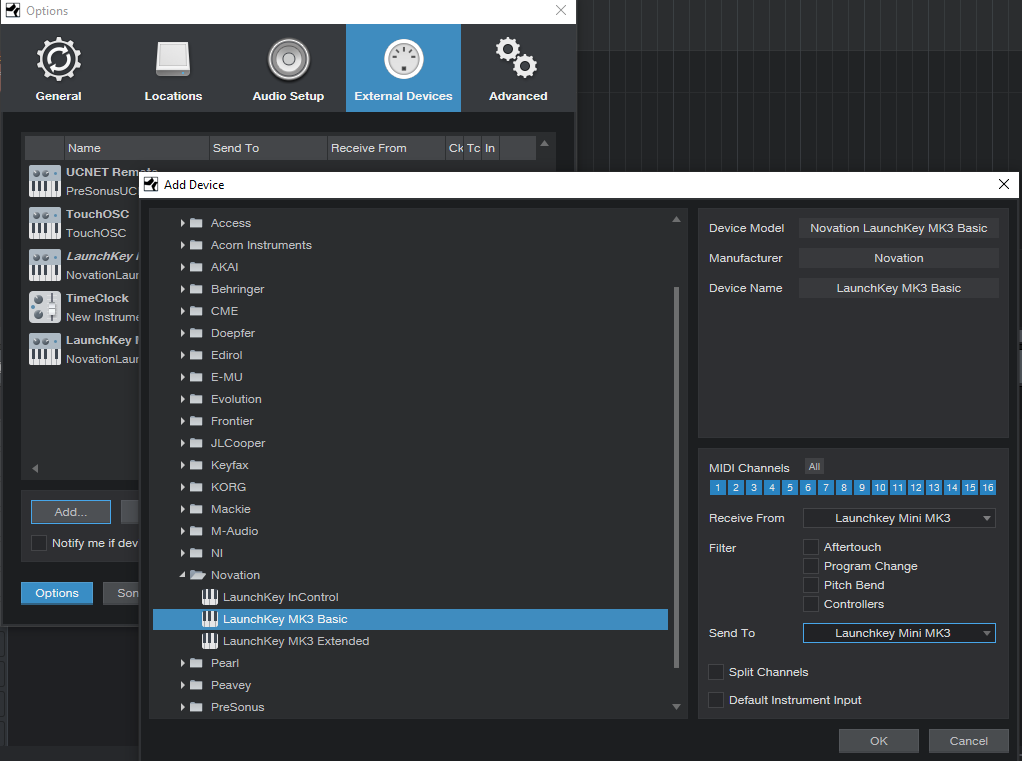Viewport: 1022px width, 761px height.
Task: Click the Send To column header
Action: [268, 148]
